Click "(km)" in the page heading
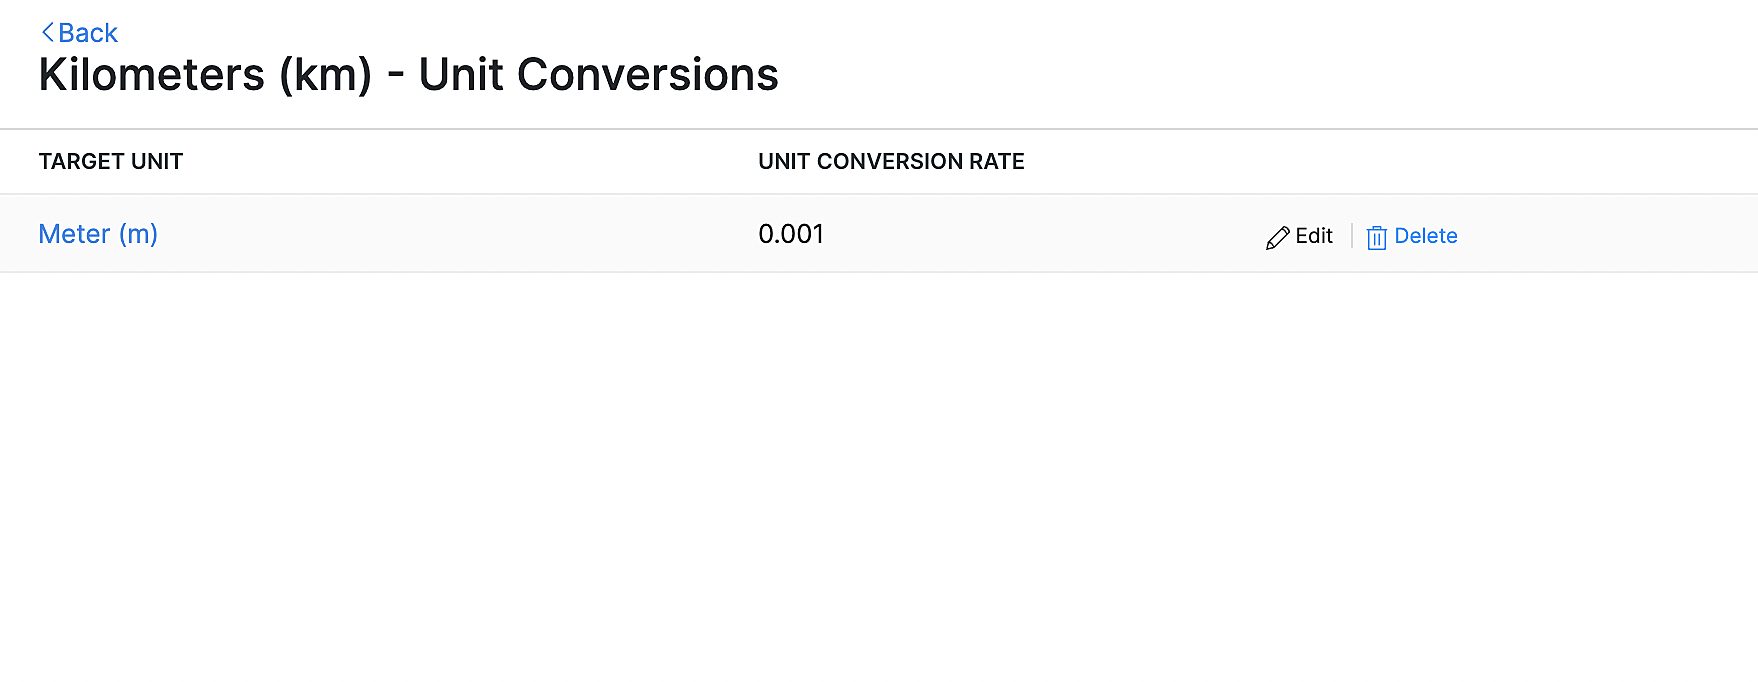1758x682 pixels. pyautogui.click(x=325, y=75)
